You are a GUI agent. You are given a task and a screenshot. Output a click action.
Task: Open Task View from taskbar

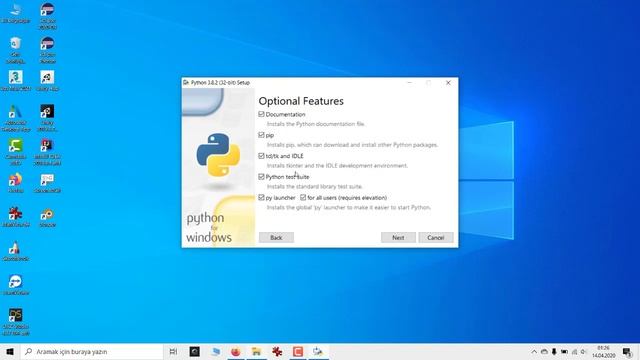point(173,351)
